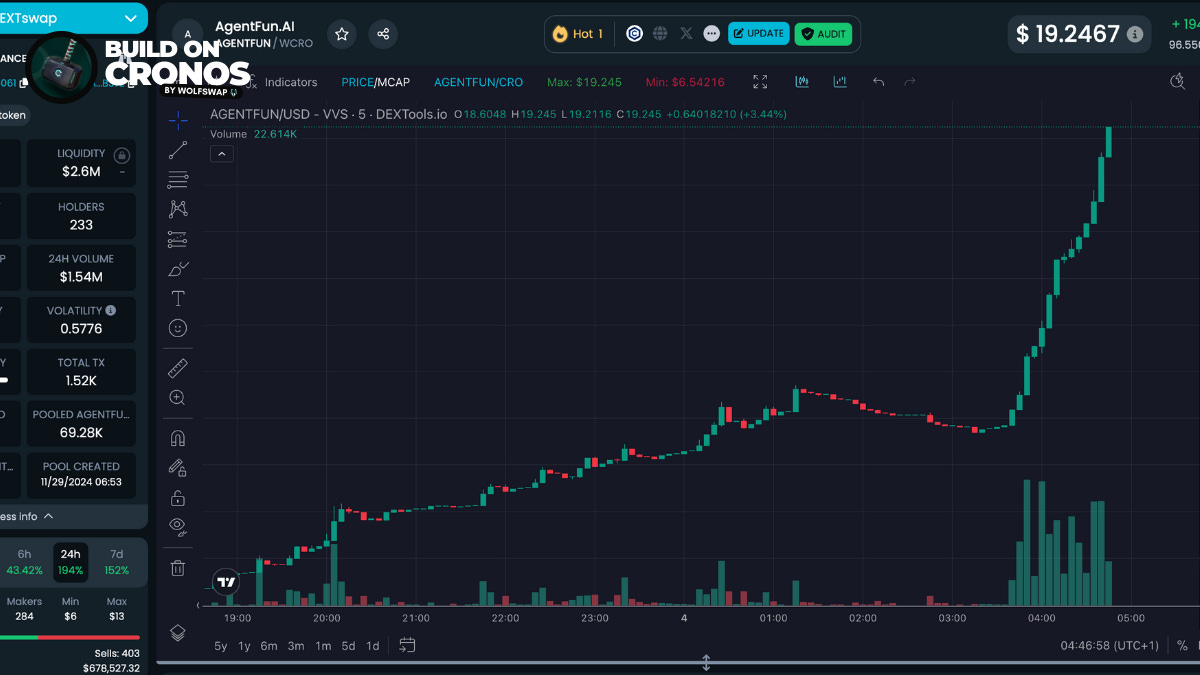This screenshot has height=675, width=1200.
Task: Open the website globe icon
Action: pyautogui.click(x=660, y=33)
